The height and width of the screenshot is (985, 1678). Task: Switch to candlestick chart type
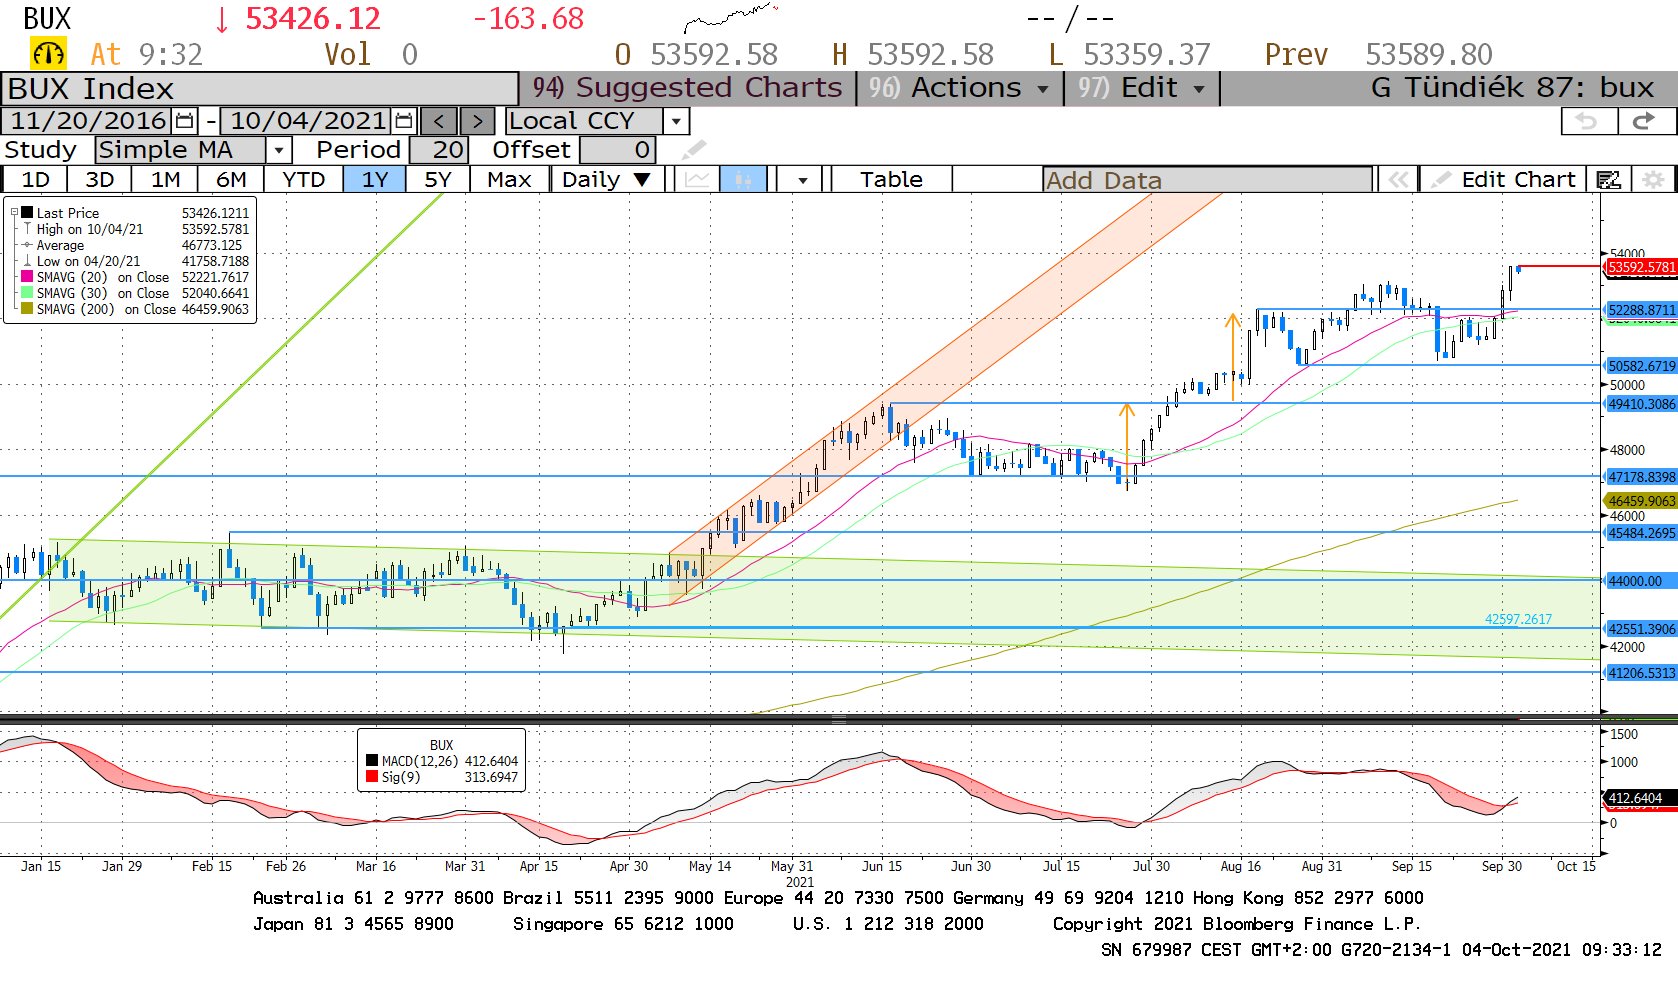tap(742, 179)
